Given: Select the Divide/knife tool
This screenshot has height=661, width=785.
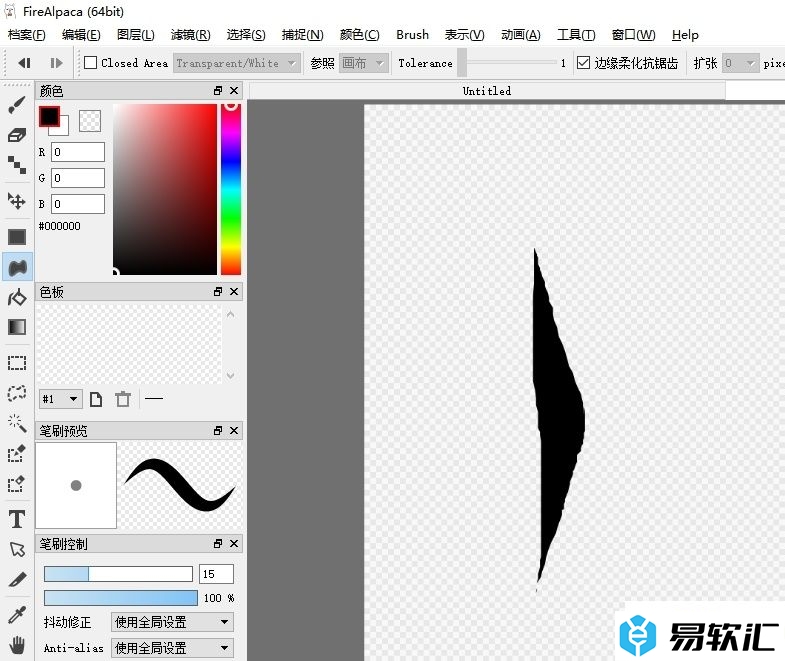Looking at the screenshot, I should click(x=17, y=579).
